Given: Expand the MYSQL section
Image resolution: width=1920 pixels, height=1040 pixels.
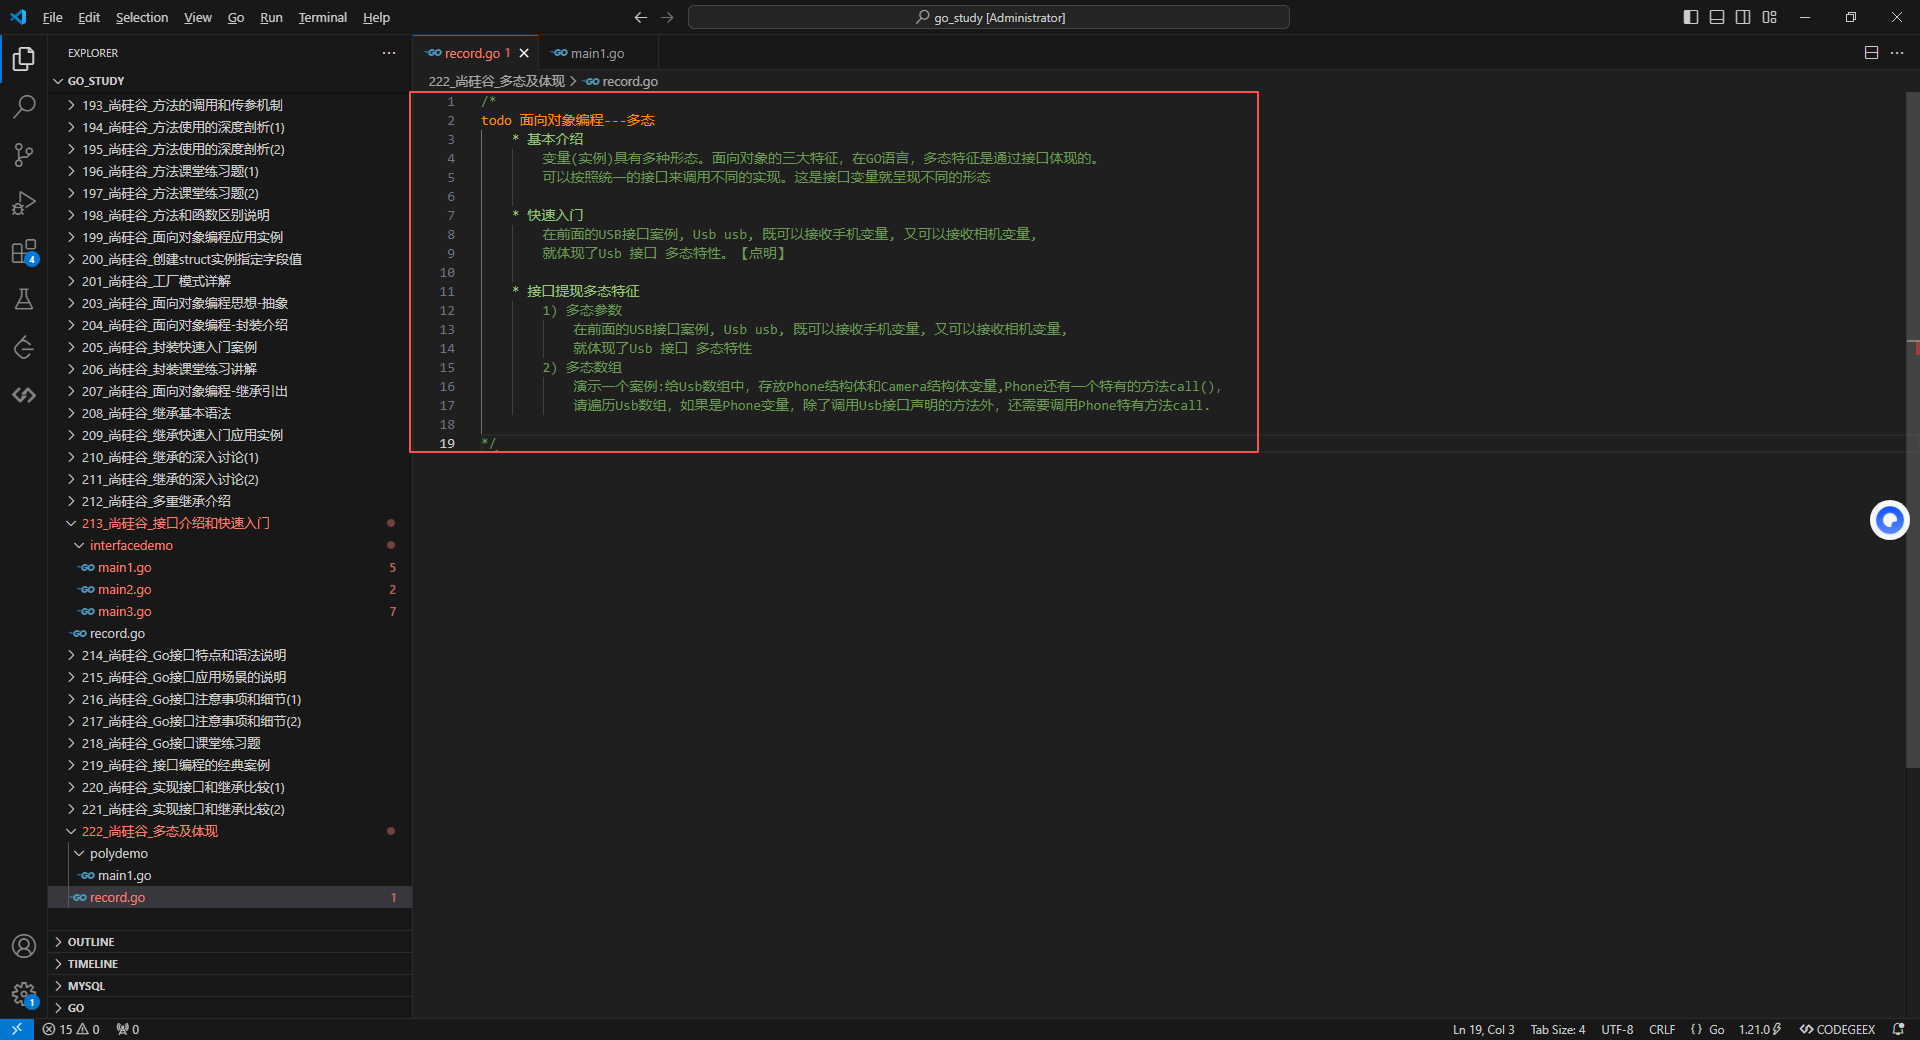Looking at the screenshot, I should point(230,986).
